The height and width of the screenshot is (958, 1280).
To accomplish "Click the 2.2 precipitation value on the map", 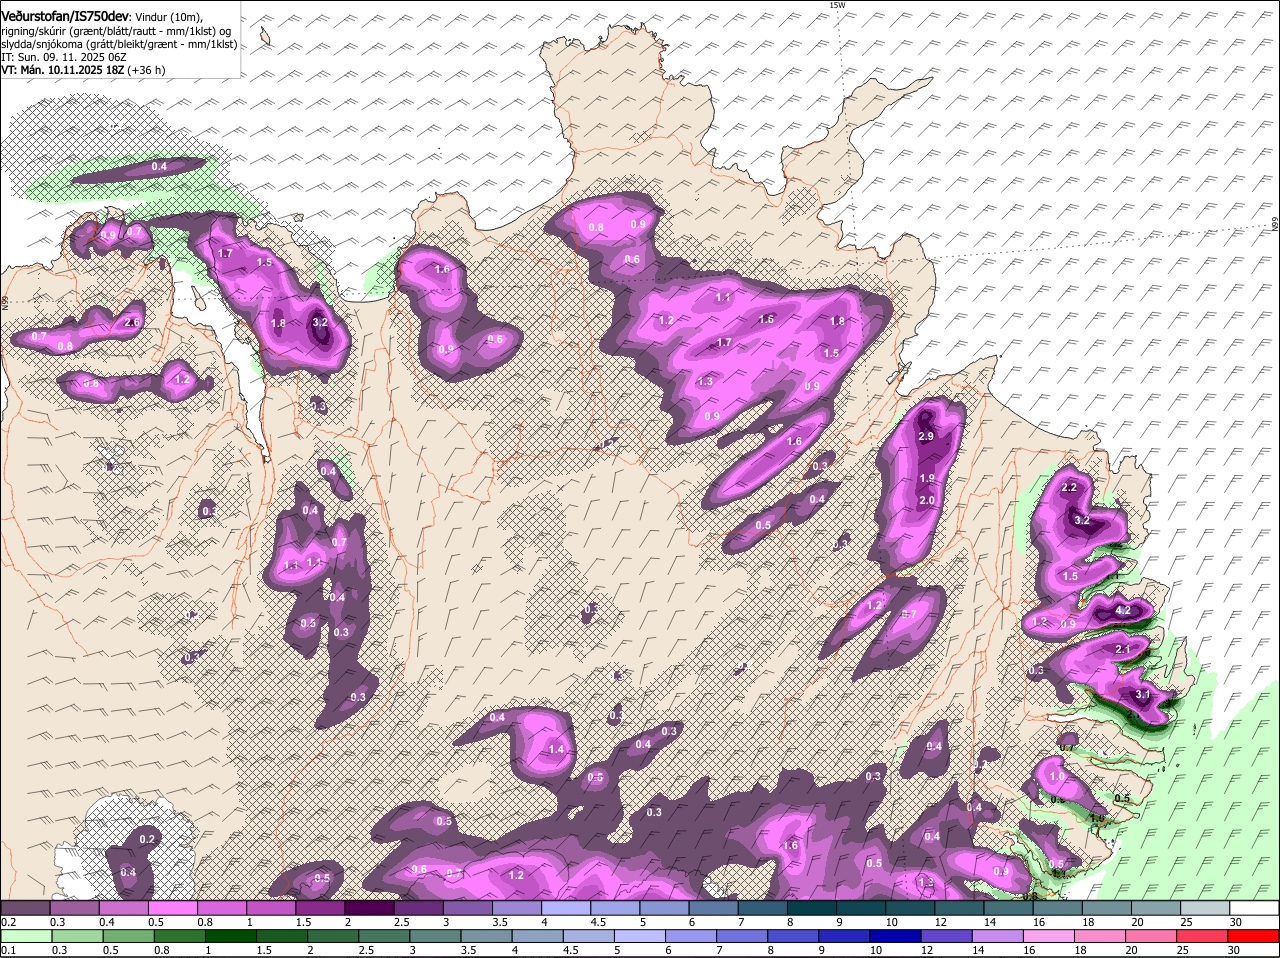I will (1069, 487).
